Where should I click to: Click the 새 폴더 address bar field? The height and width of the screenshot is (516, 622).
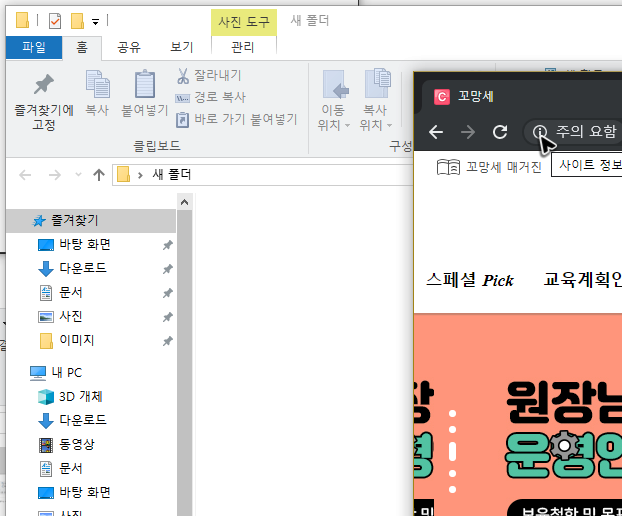[263, 175]
